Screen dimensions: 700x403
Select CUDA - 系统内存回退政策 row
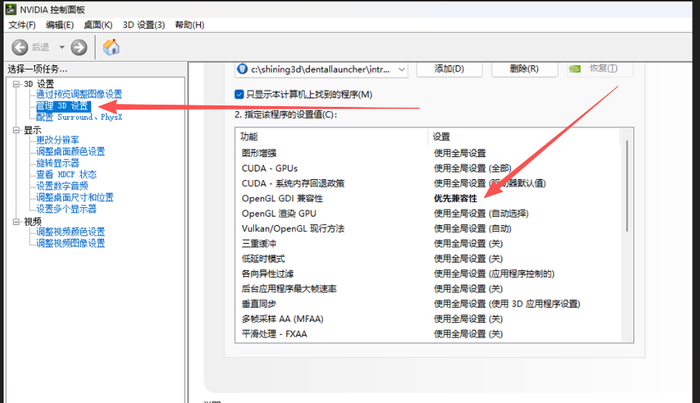(x=428, y=183)
